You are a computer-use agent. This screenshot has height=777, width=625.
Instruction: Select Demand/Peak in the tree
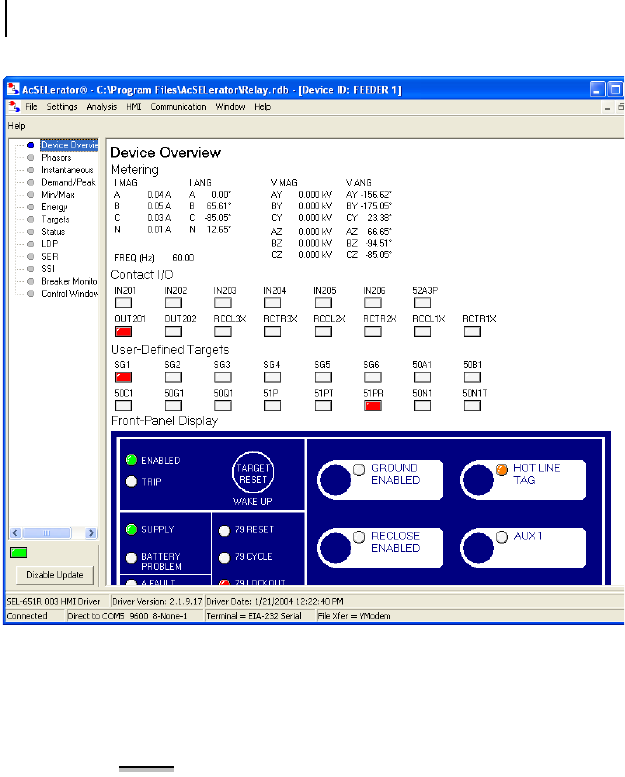point(68,182)
